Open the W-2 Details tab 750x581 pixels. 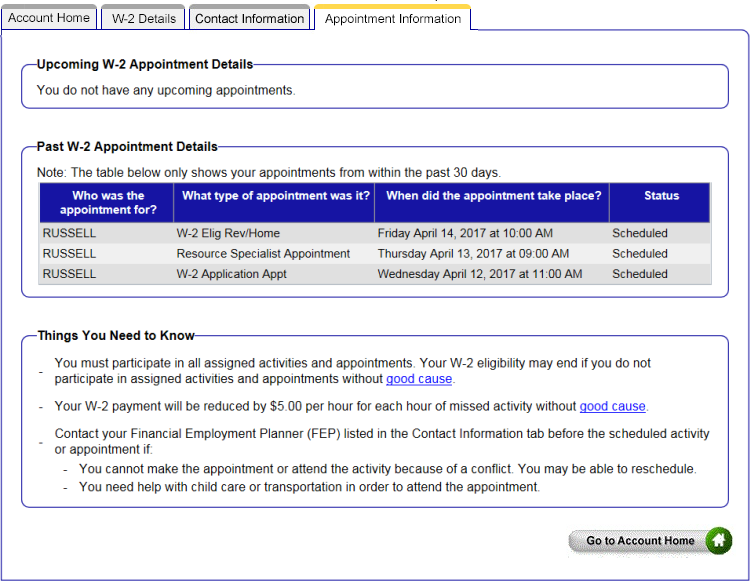pyautogui.click(x=143, y=18)
